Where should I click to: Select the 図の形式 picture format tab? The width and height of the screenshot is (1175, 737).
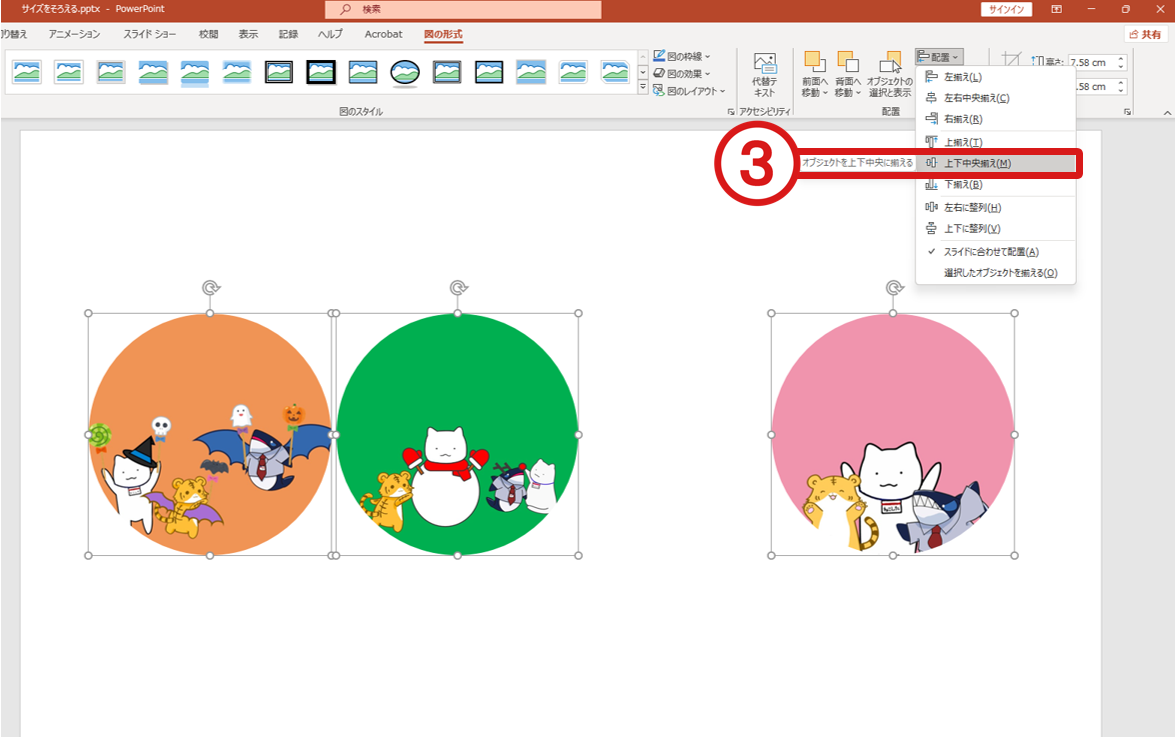click(443, 34)
